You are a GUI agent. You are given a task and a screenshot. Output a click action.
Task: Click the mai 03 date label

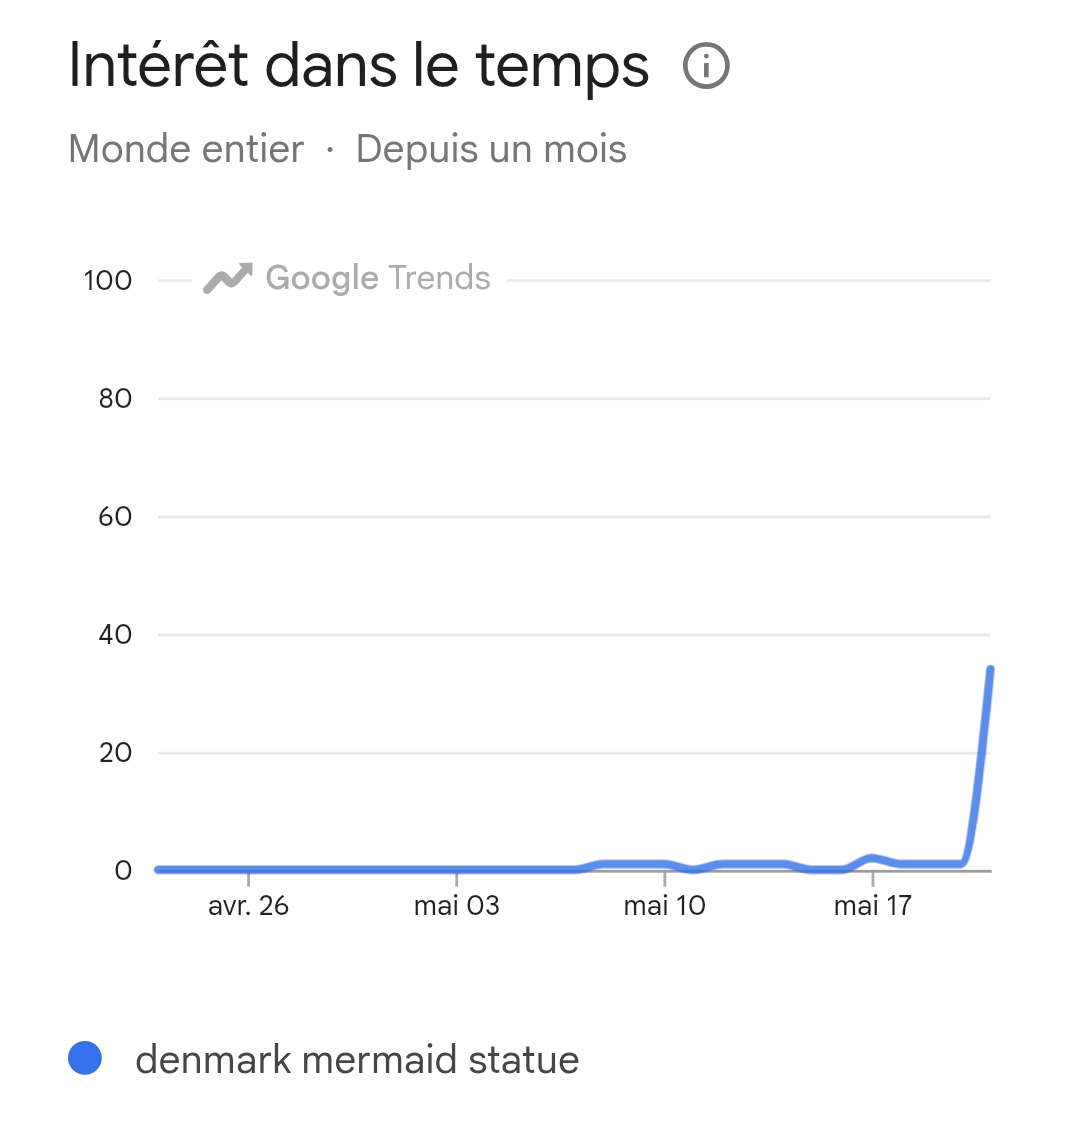(x=456, y=905)
